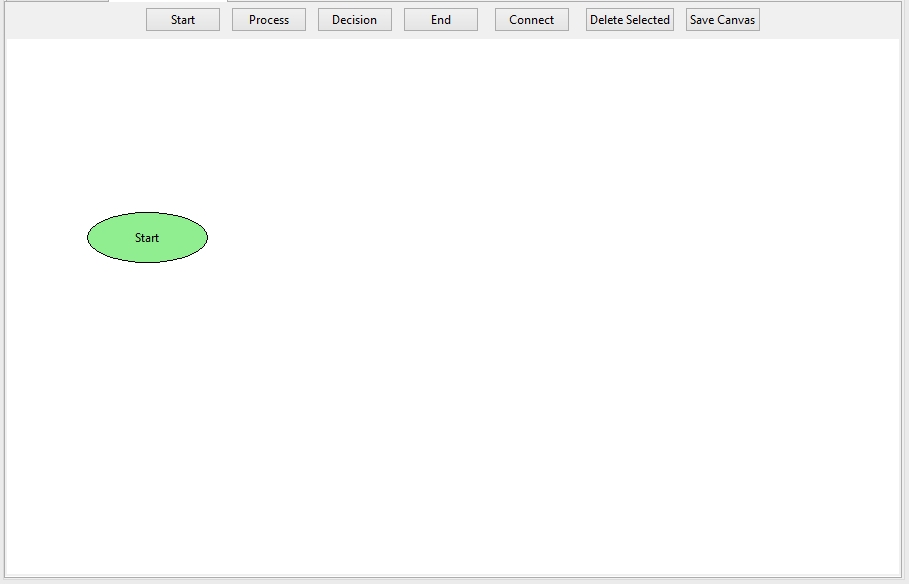Save the canvas with Save Canvas
Screen dimensions: 909x584
[x=722, y=20]
